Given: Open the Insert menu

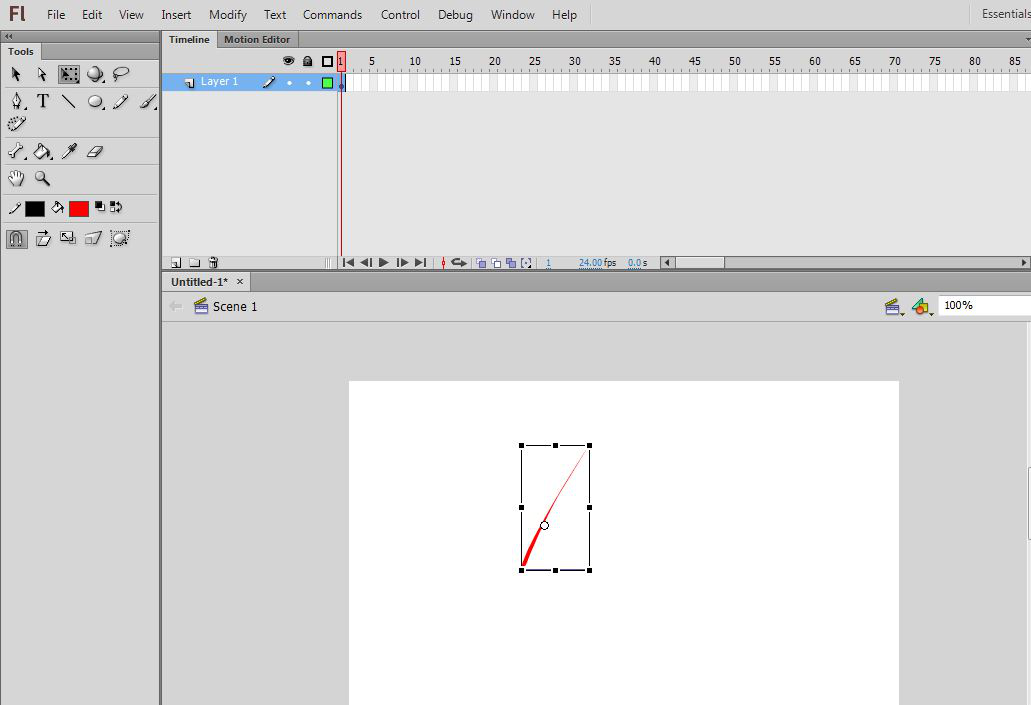Looking at the screenshot, I should tap(176, 14).
